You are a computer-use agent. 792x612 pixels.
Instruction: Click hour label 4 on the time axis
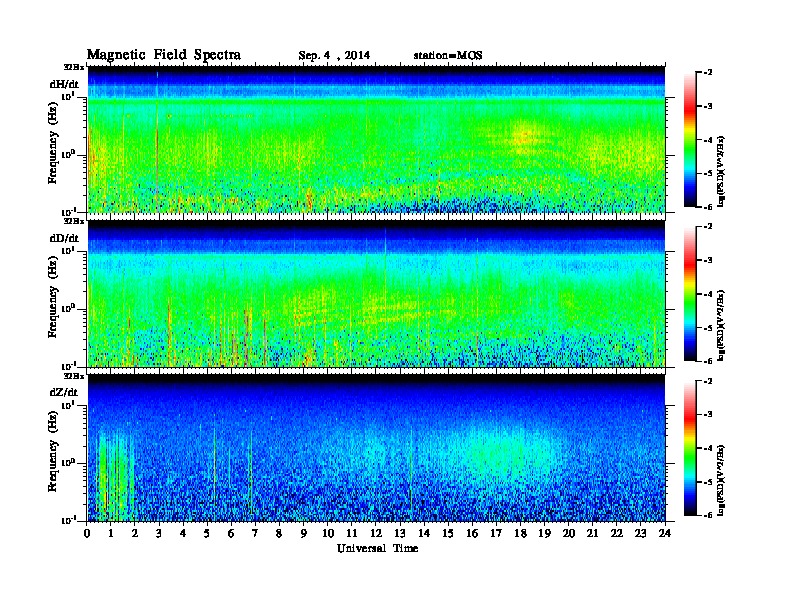183,534
